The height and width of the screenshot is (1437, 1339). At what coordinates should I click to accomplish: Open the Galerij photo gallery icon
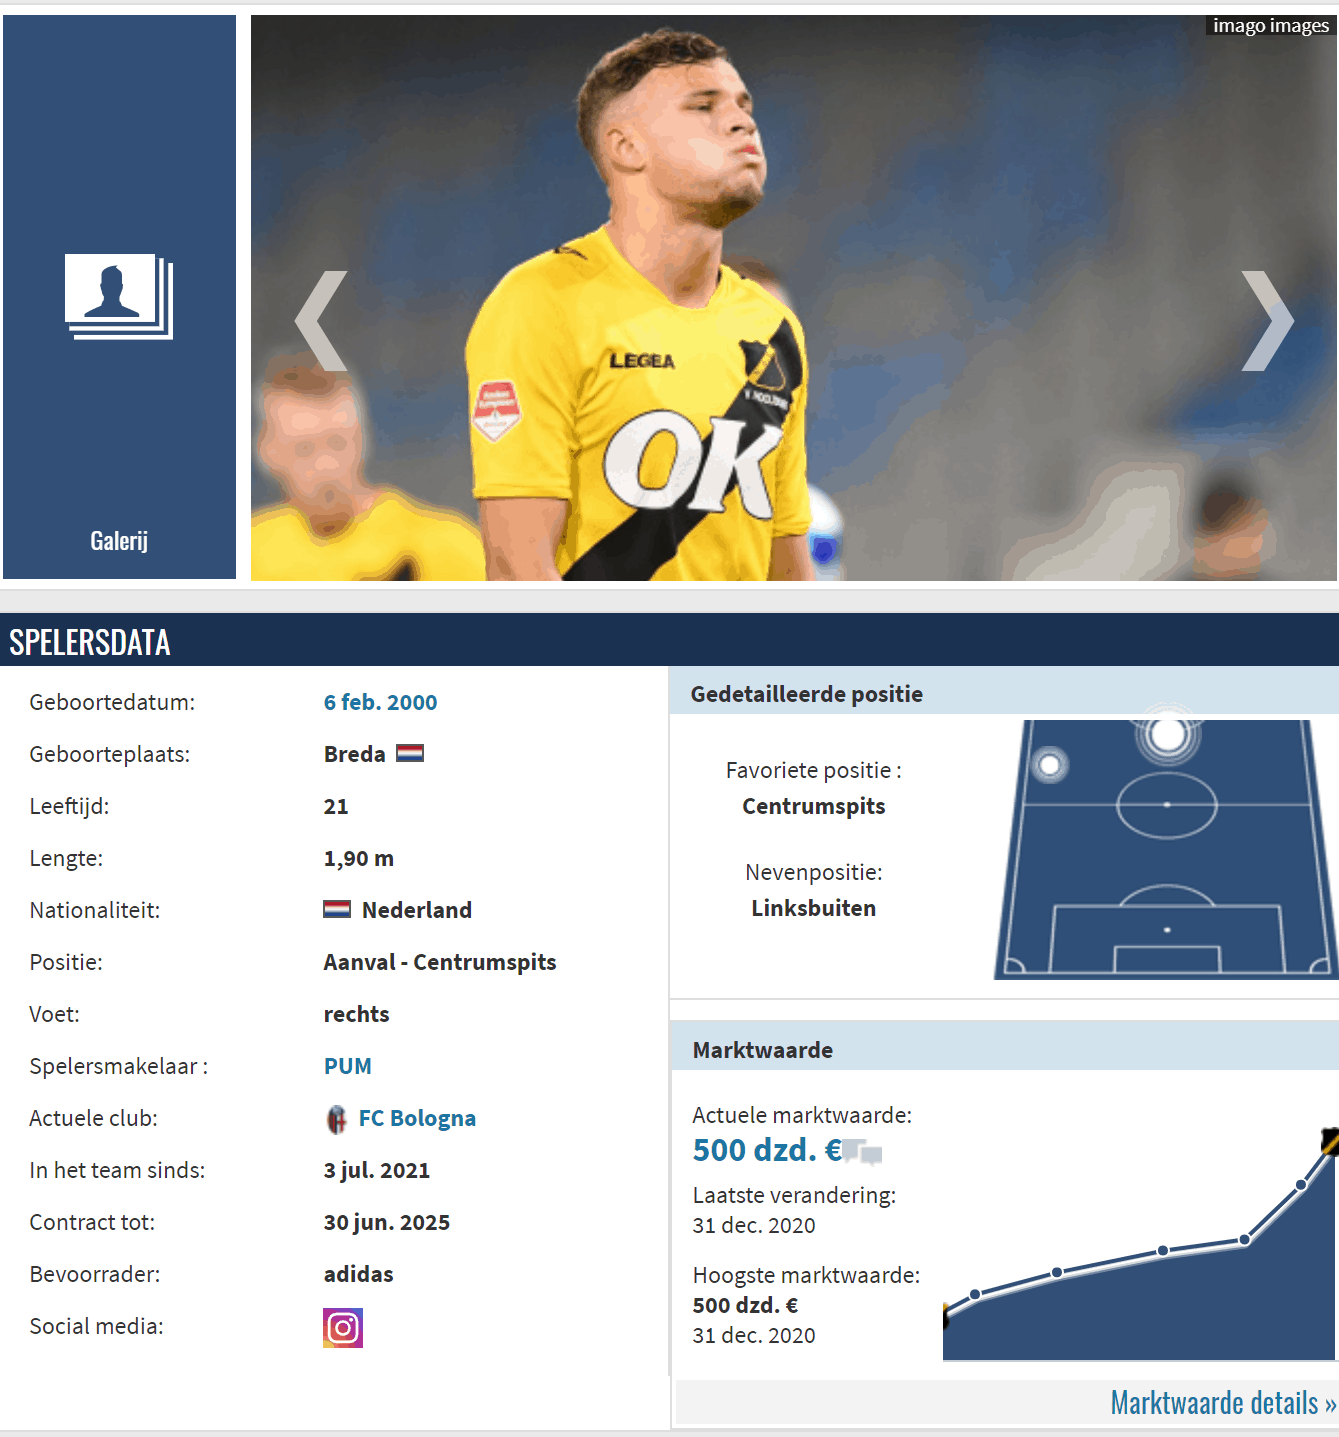119,296
